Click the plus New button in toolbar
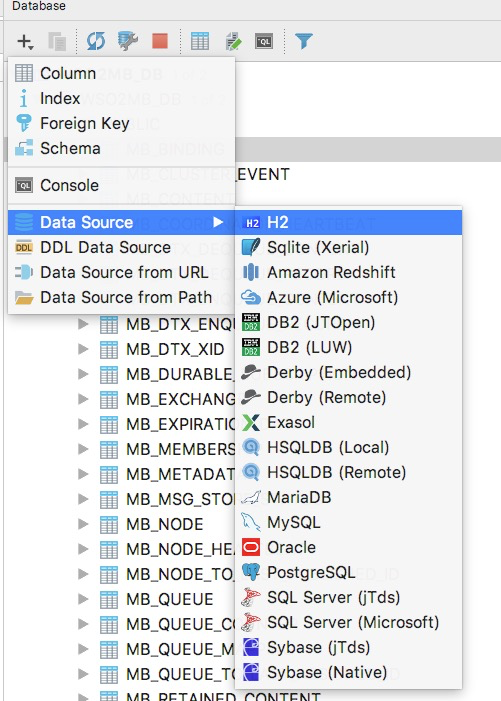This screenshot has width=501, height=701. [25, 42]
